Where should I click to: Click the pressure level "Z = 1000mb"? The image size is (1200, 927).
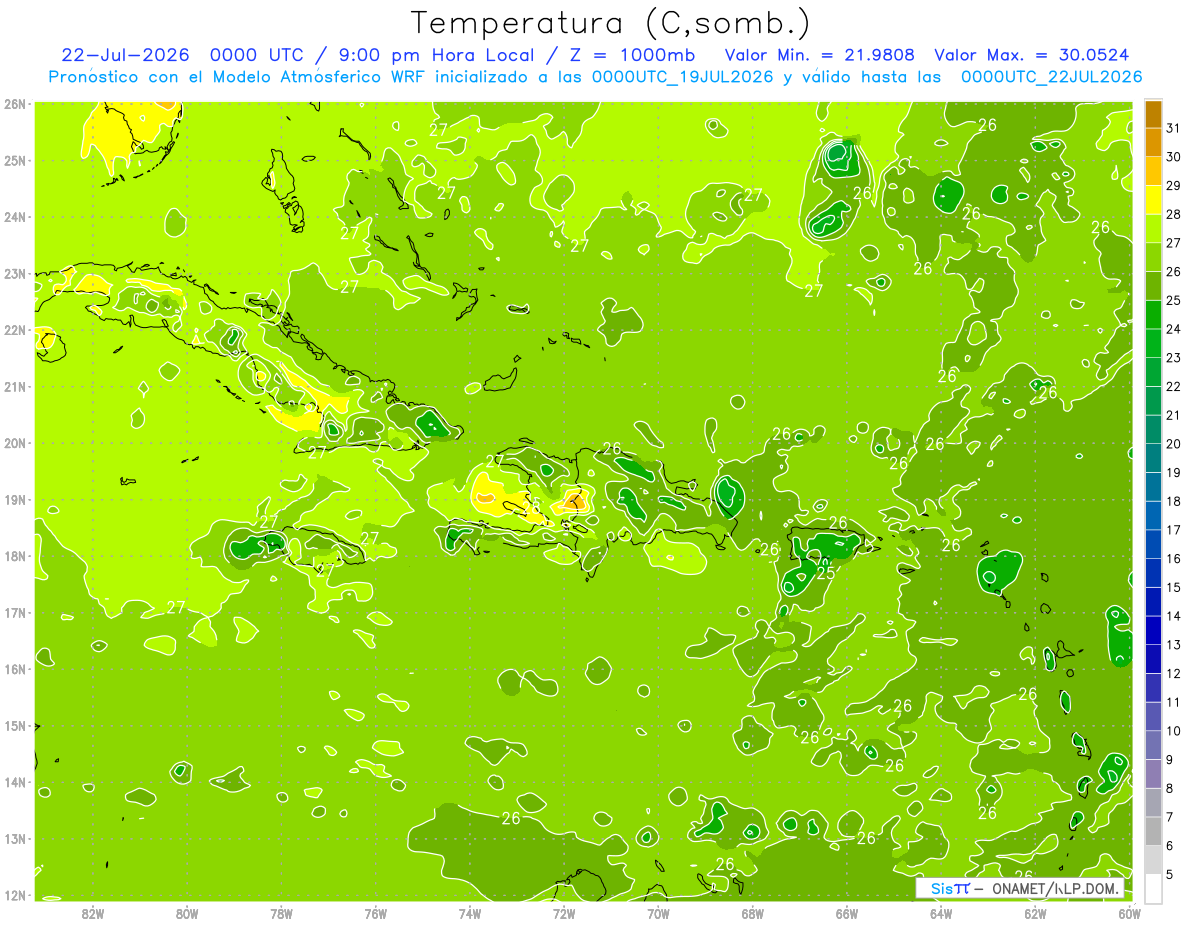(633, 54)
